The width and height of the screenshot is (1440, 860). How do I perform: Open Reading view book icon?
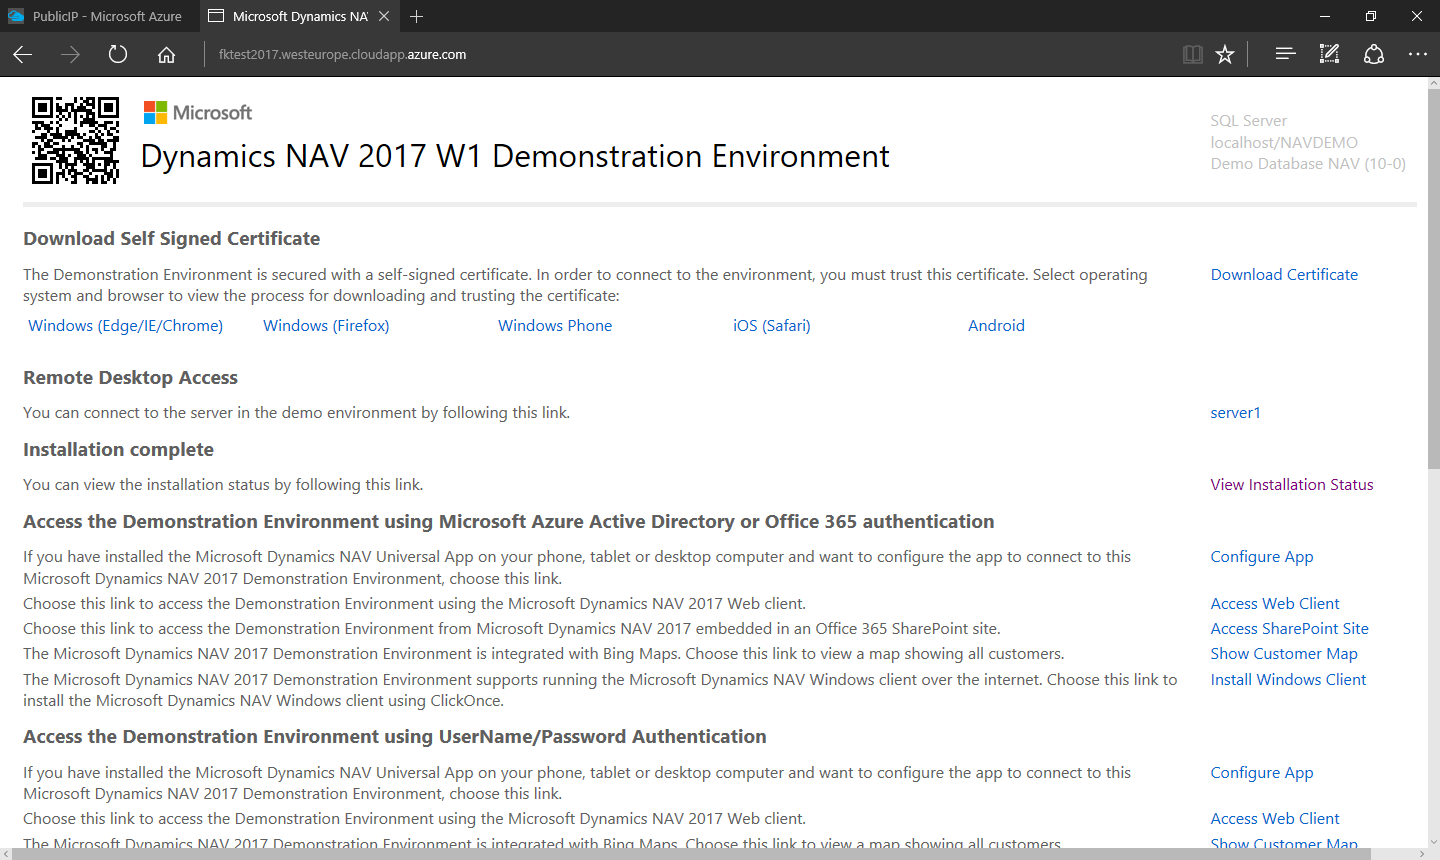point(1192,55)
